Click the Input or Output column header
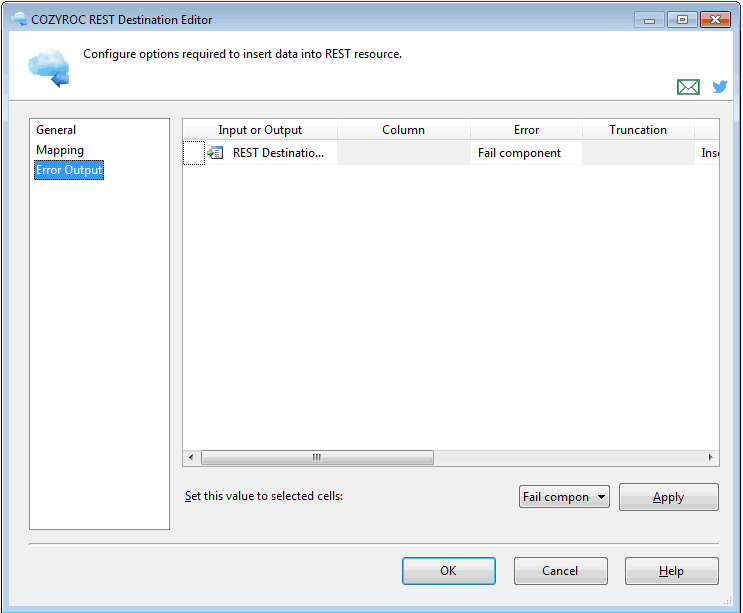Image resolution: width=743 pixels, height=613 pixels. click(x=260, y=130)
